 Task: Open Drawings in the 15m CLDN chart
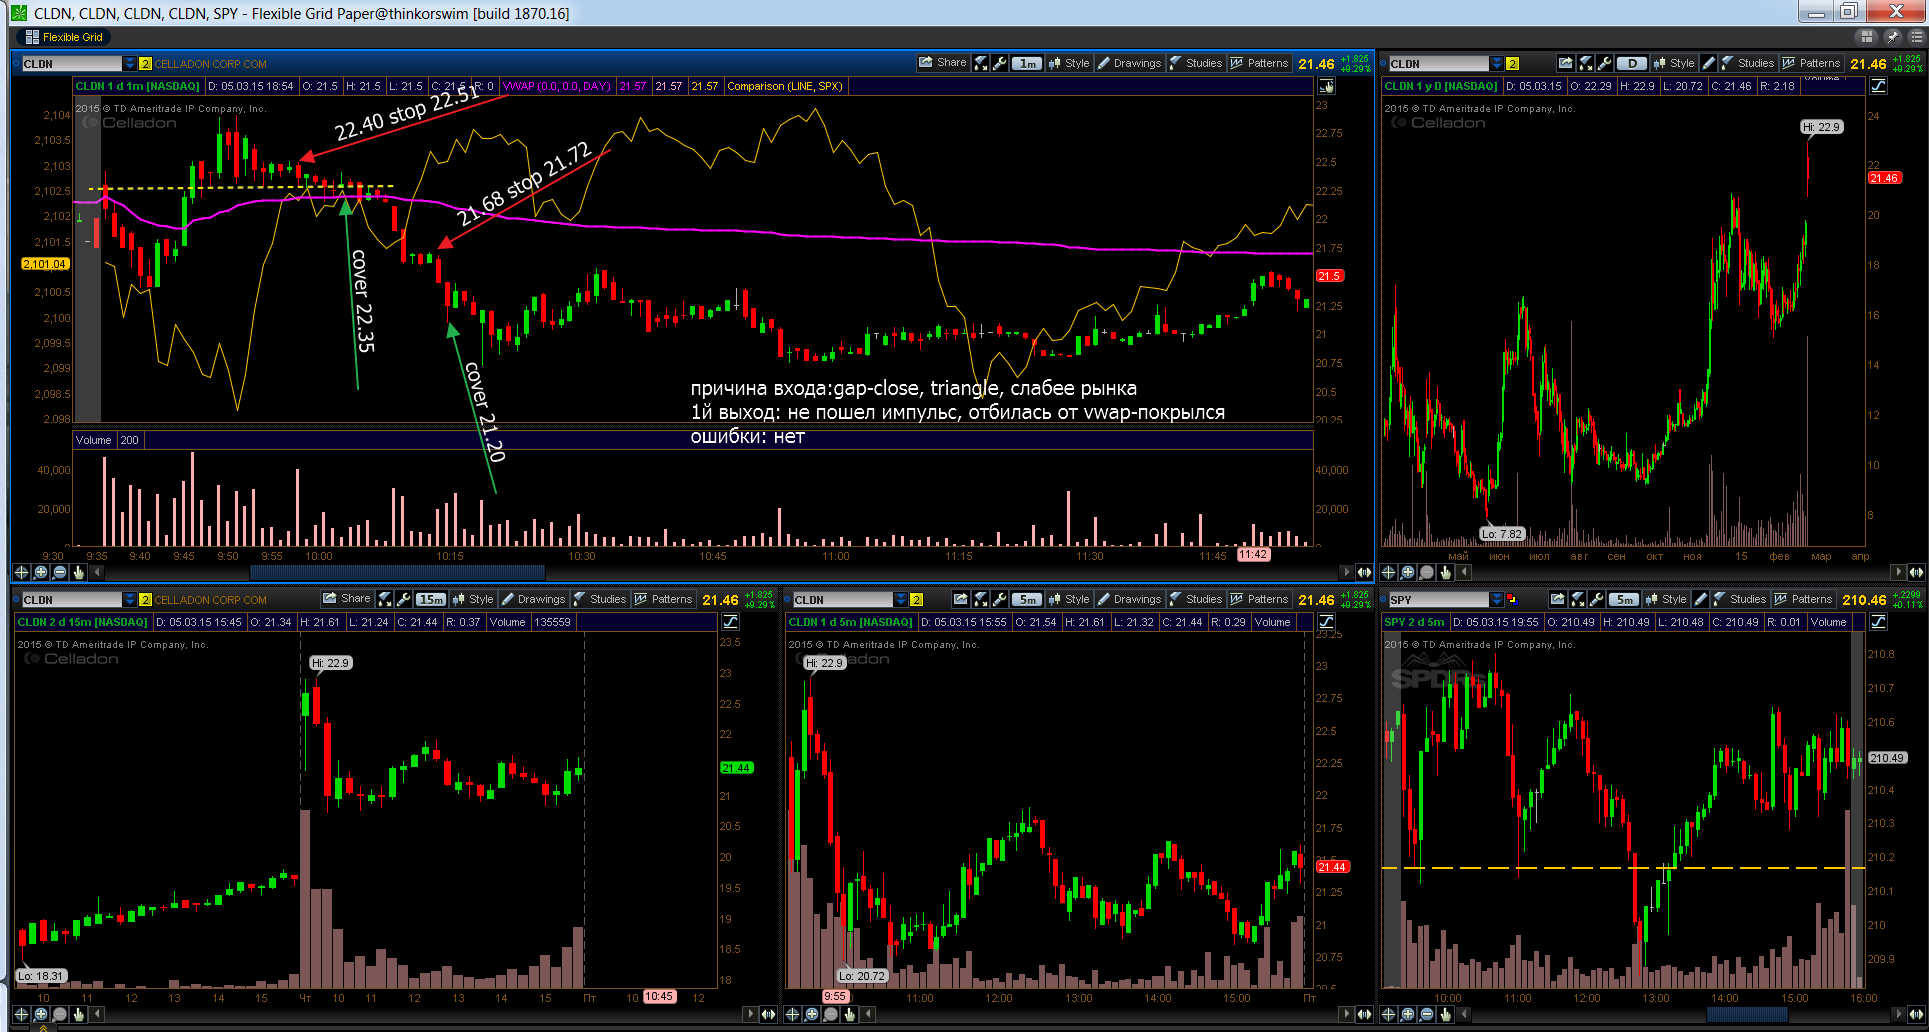coord(533,599)
